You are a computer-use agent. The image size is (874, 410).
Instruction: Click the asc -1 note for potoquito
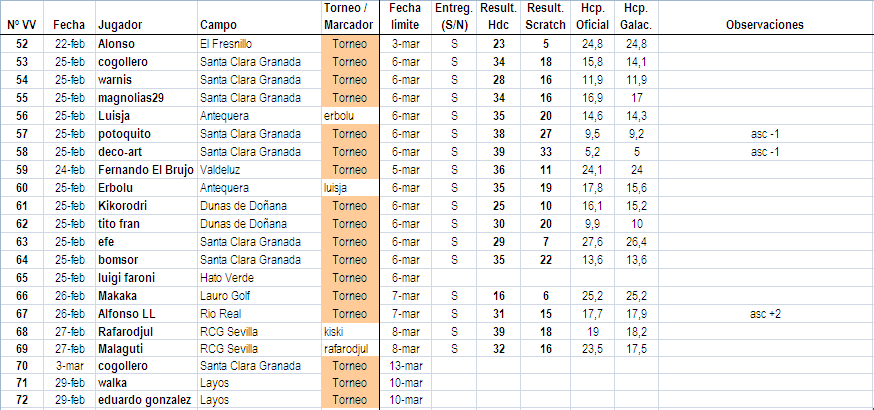tap(765, 134)
